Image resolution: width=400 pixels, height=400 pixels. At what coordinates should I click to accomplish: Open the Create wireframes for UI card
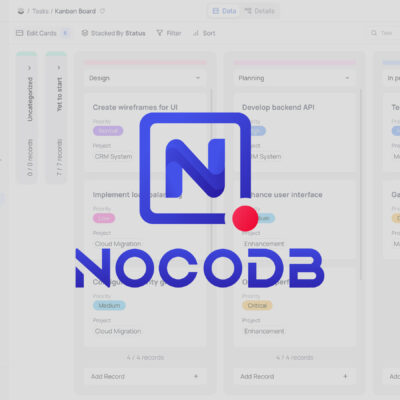point(145,132)
